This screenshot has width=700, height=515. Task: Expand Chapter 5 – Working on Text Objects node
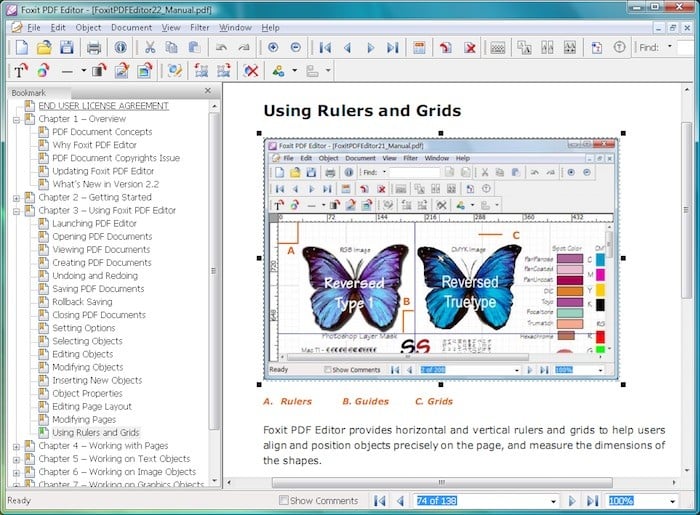click(x=17, y=460)
